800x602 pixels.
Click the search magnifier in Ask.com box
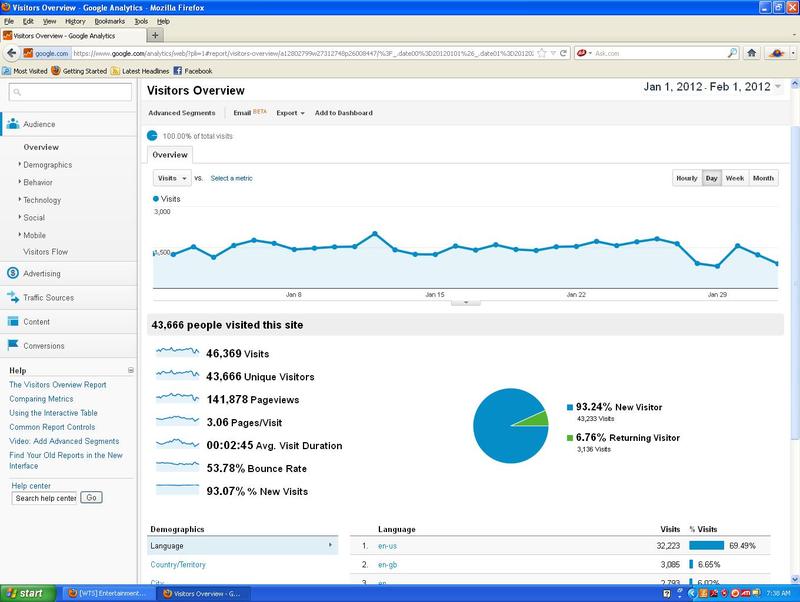click(732, 53)
